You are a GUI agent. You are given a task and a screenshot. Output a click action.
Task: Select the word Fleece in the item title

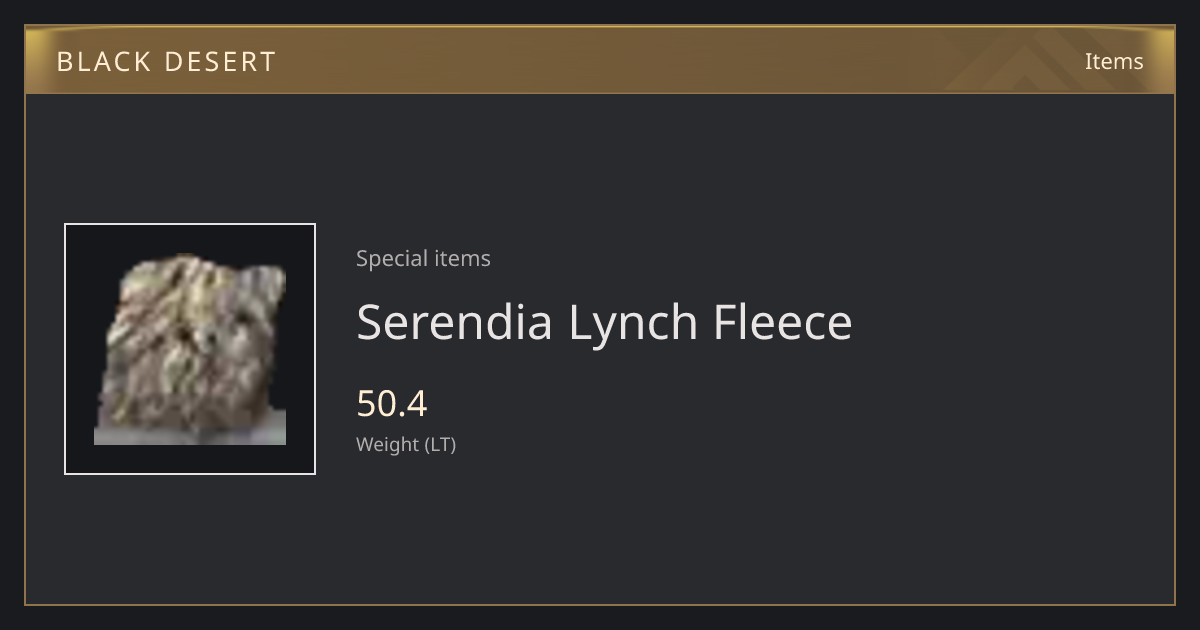783,322
